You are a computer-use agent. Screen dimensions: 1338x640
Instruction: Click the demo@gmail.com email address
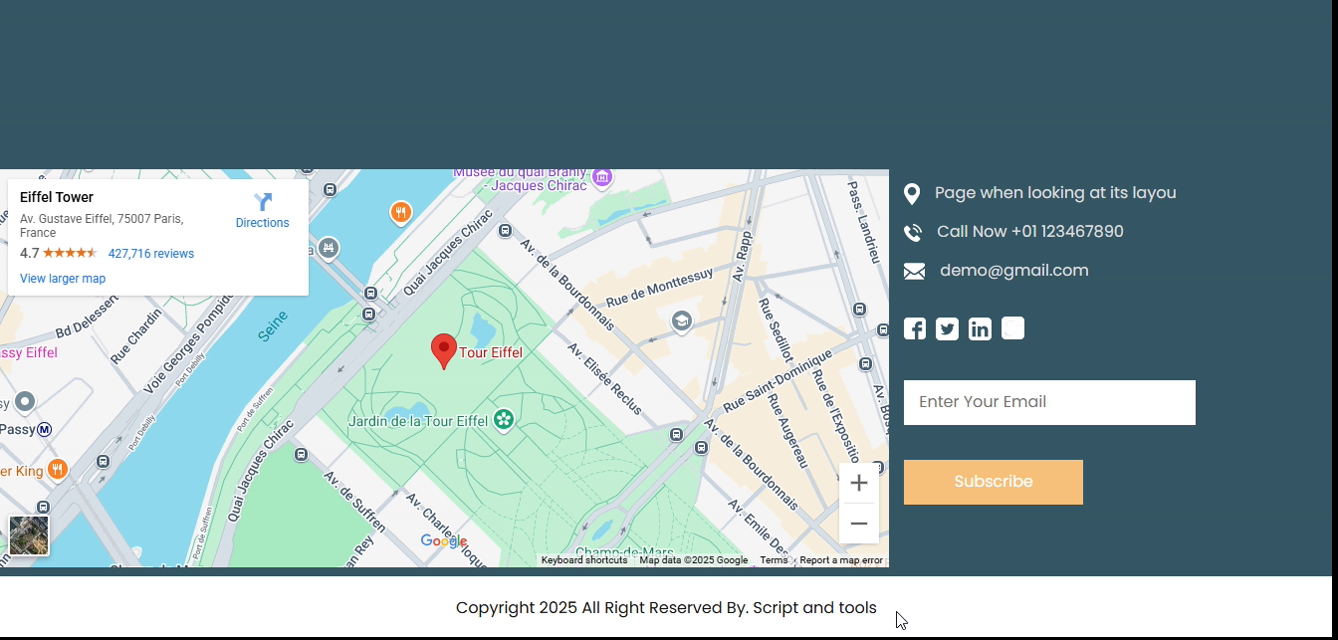(1014, 270)
